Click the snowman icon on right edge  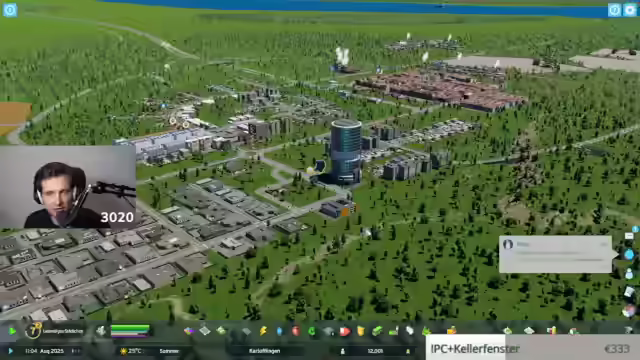click(629, 273)
